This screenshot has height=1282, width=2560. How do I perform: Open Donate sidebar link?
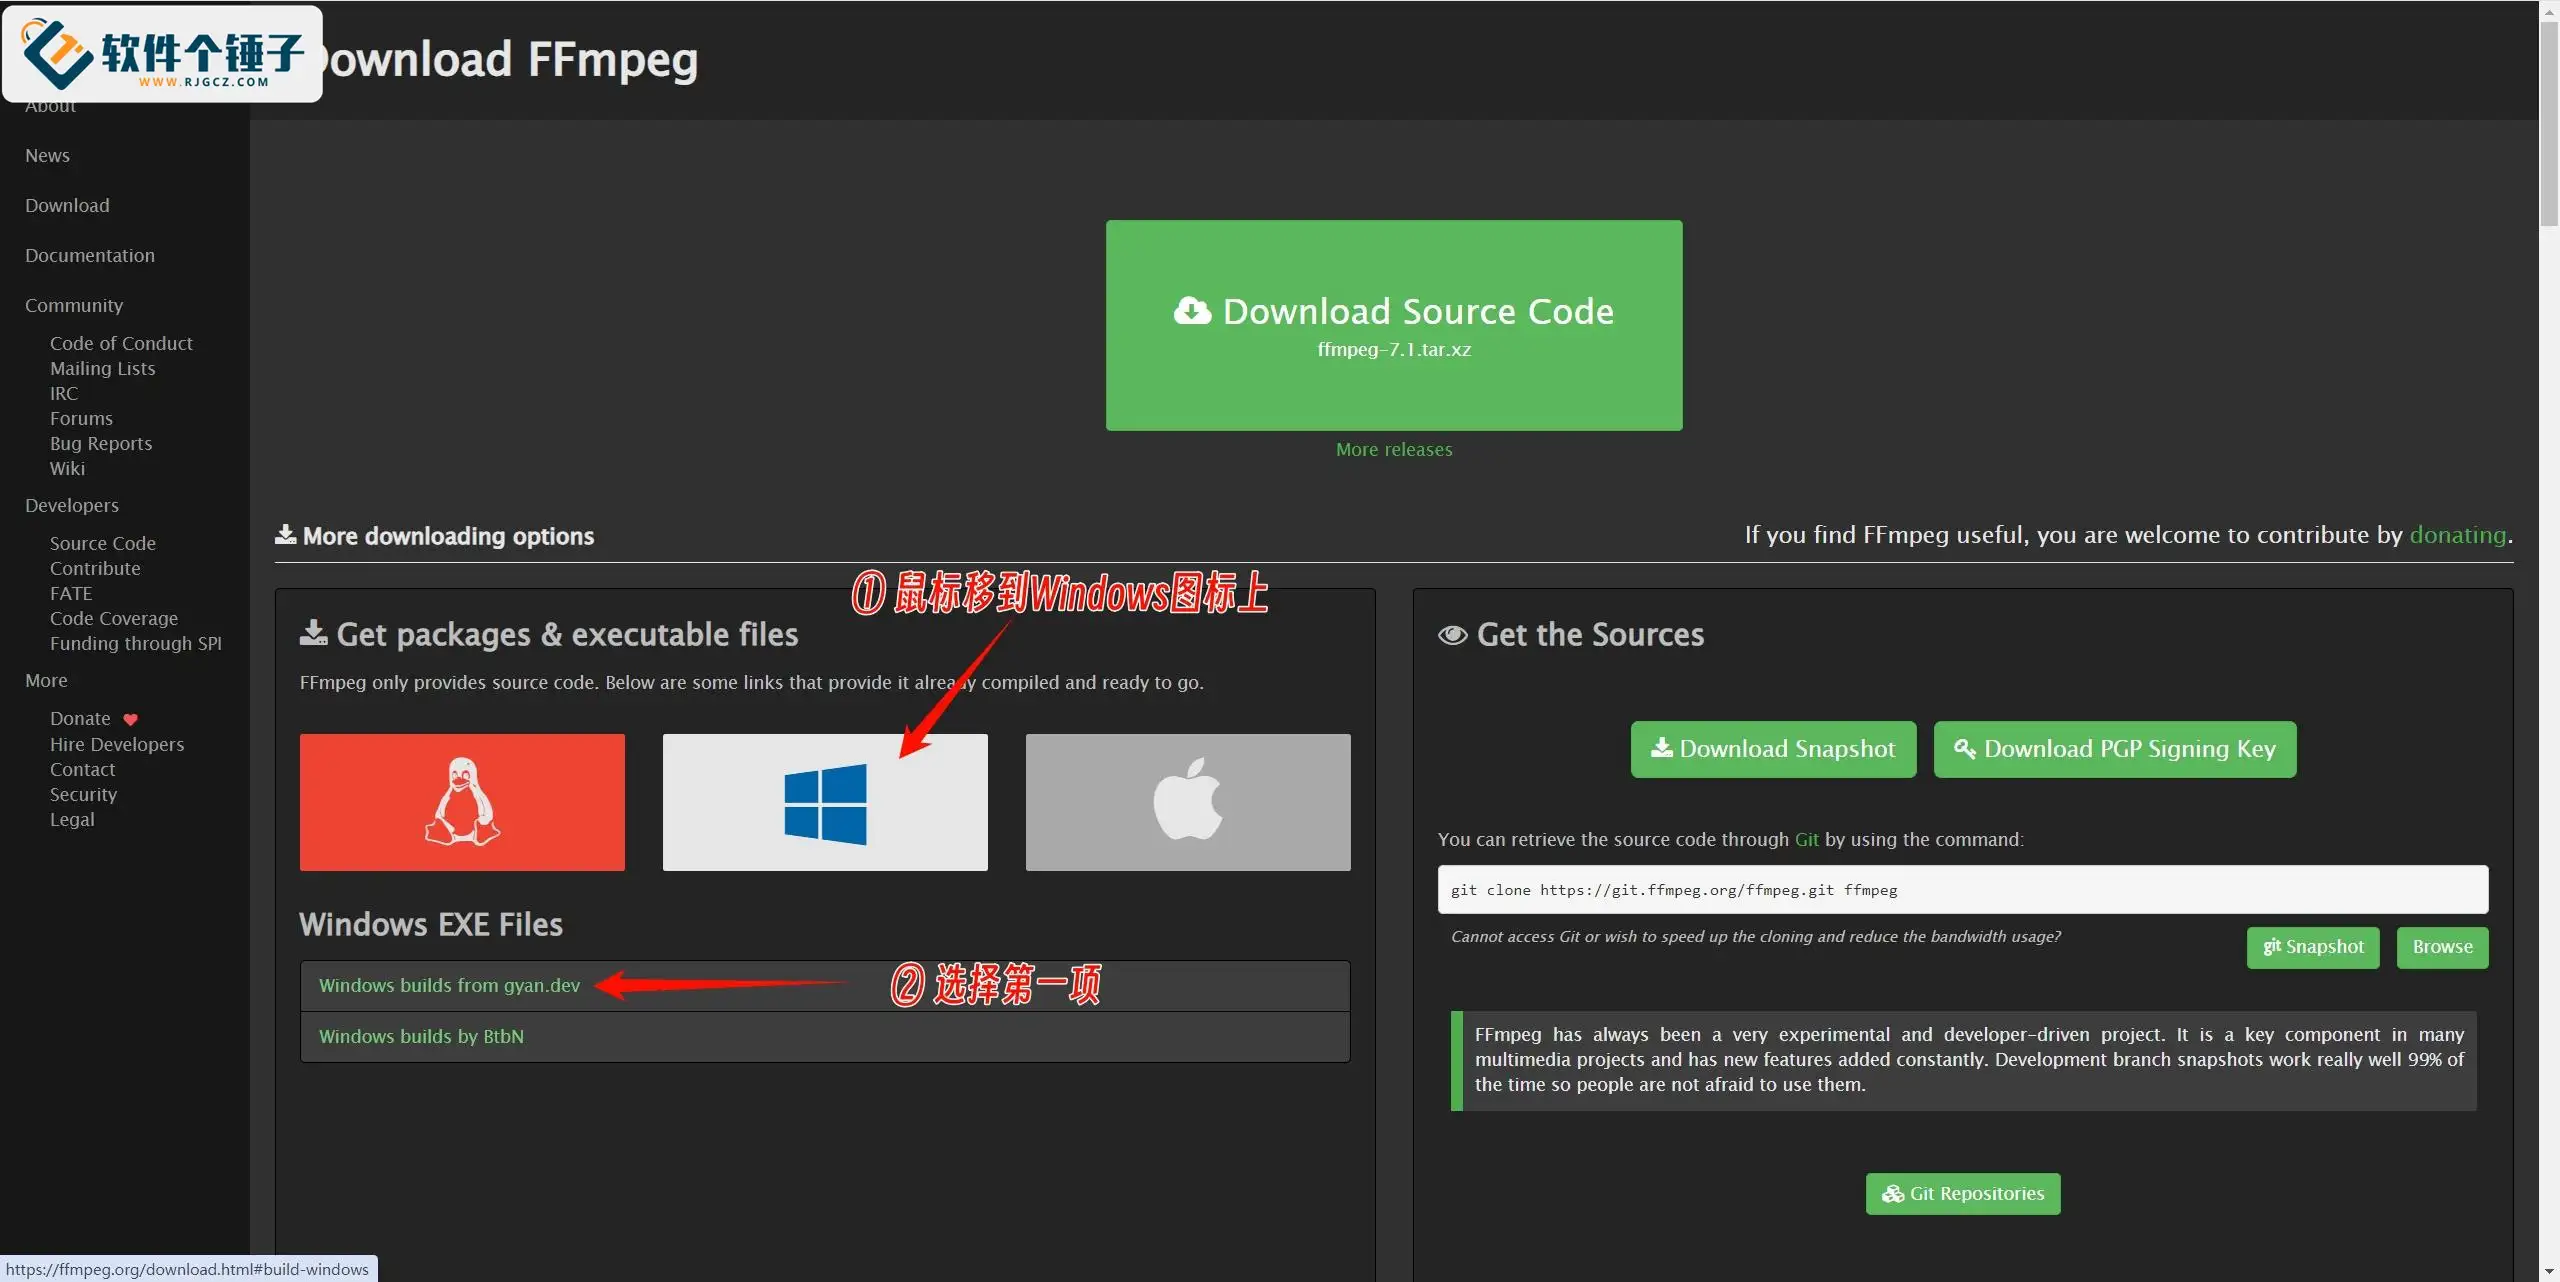click(x=80, y=719)
